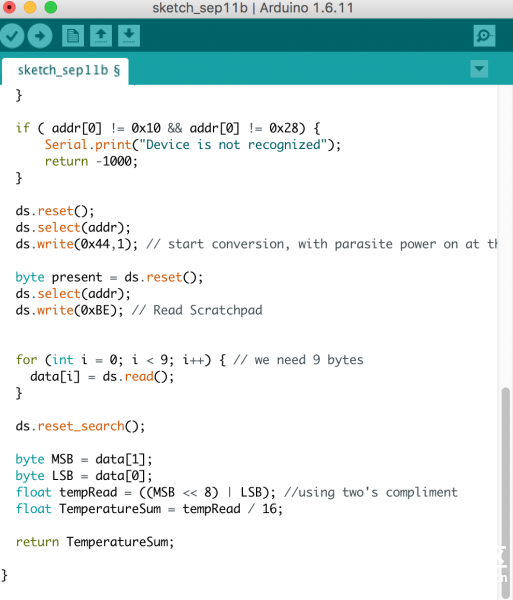
Task: Create a new sketch via toolbar icon
Action: pyautogui.click(x=73, y=36)
